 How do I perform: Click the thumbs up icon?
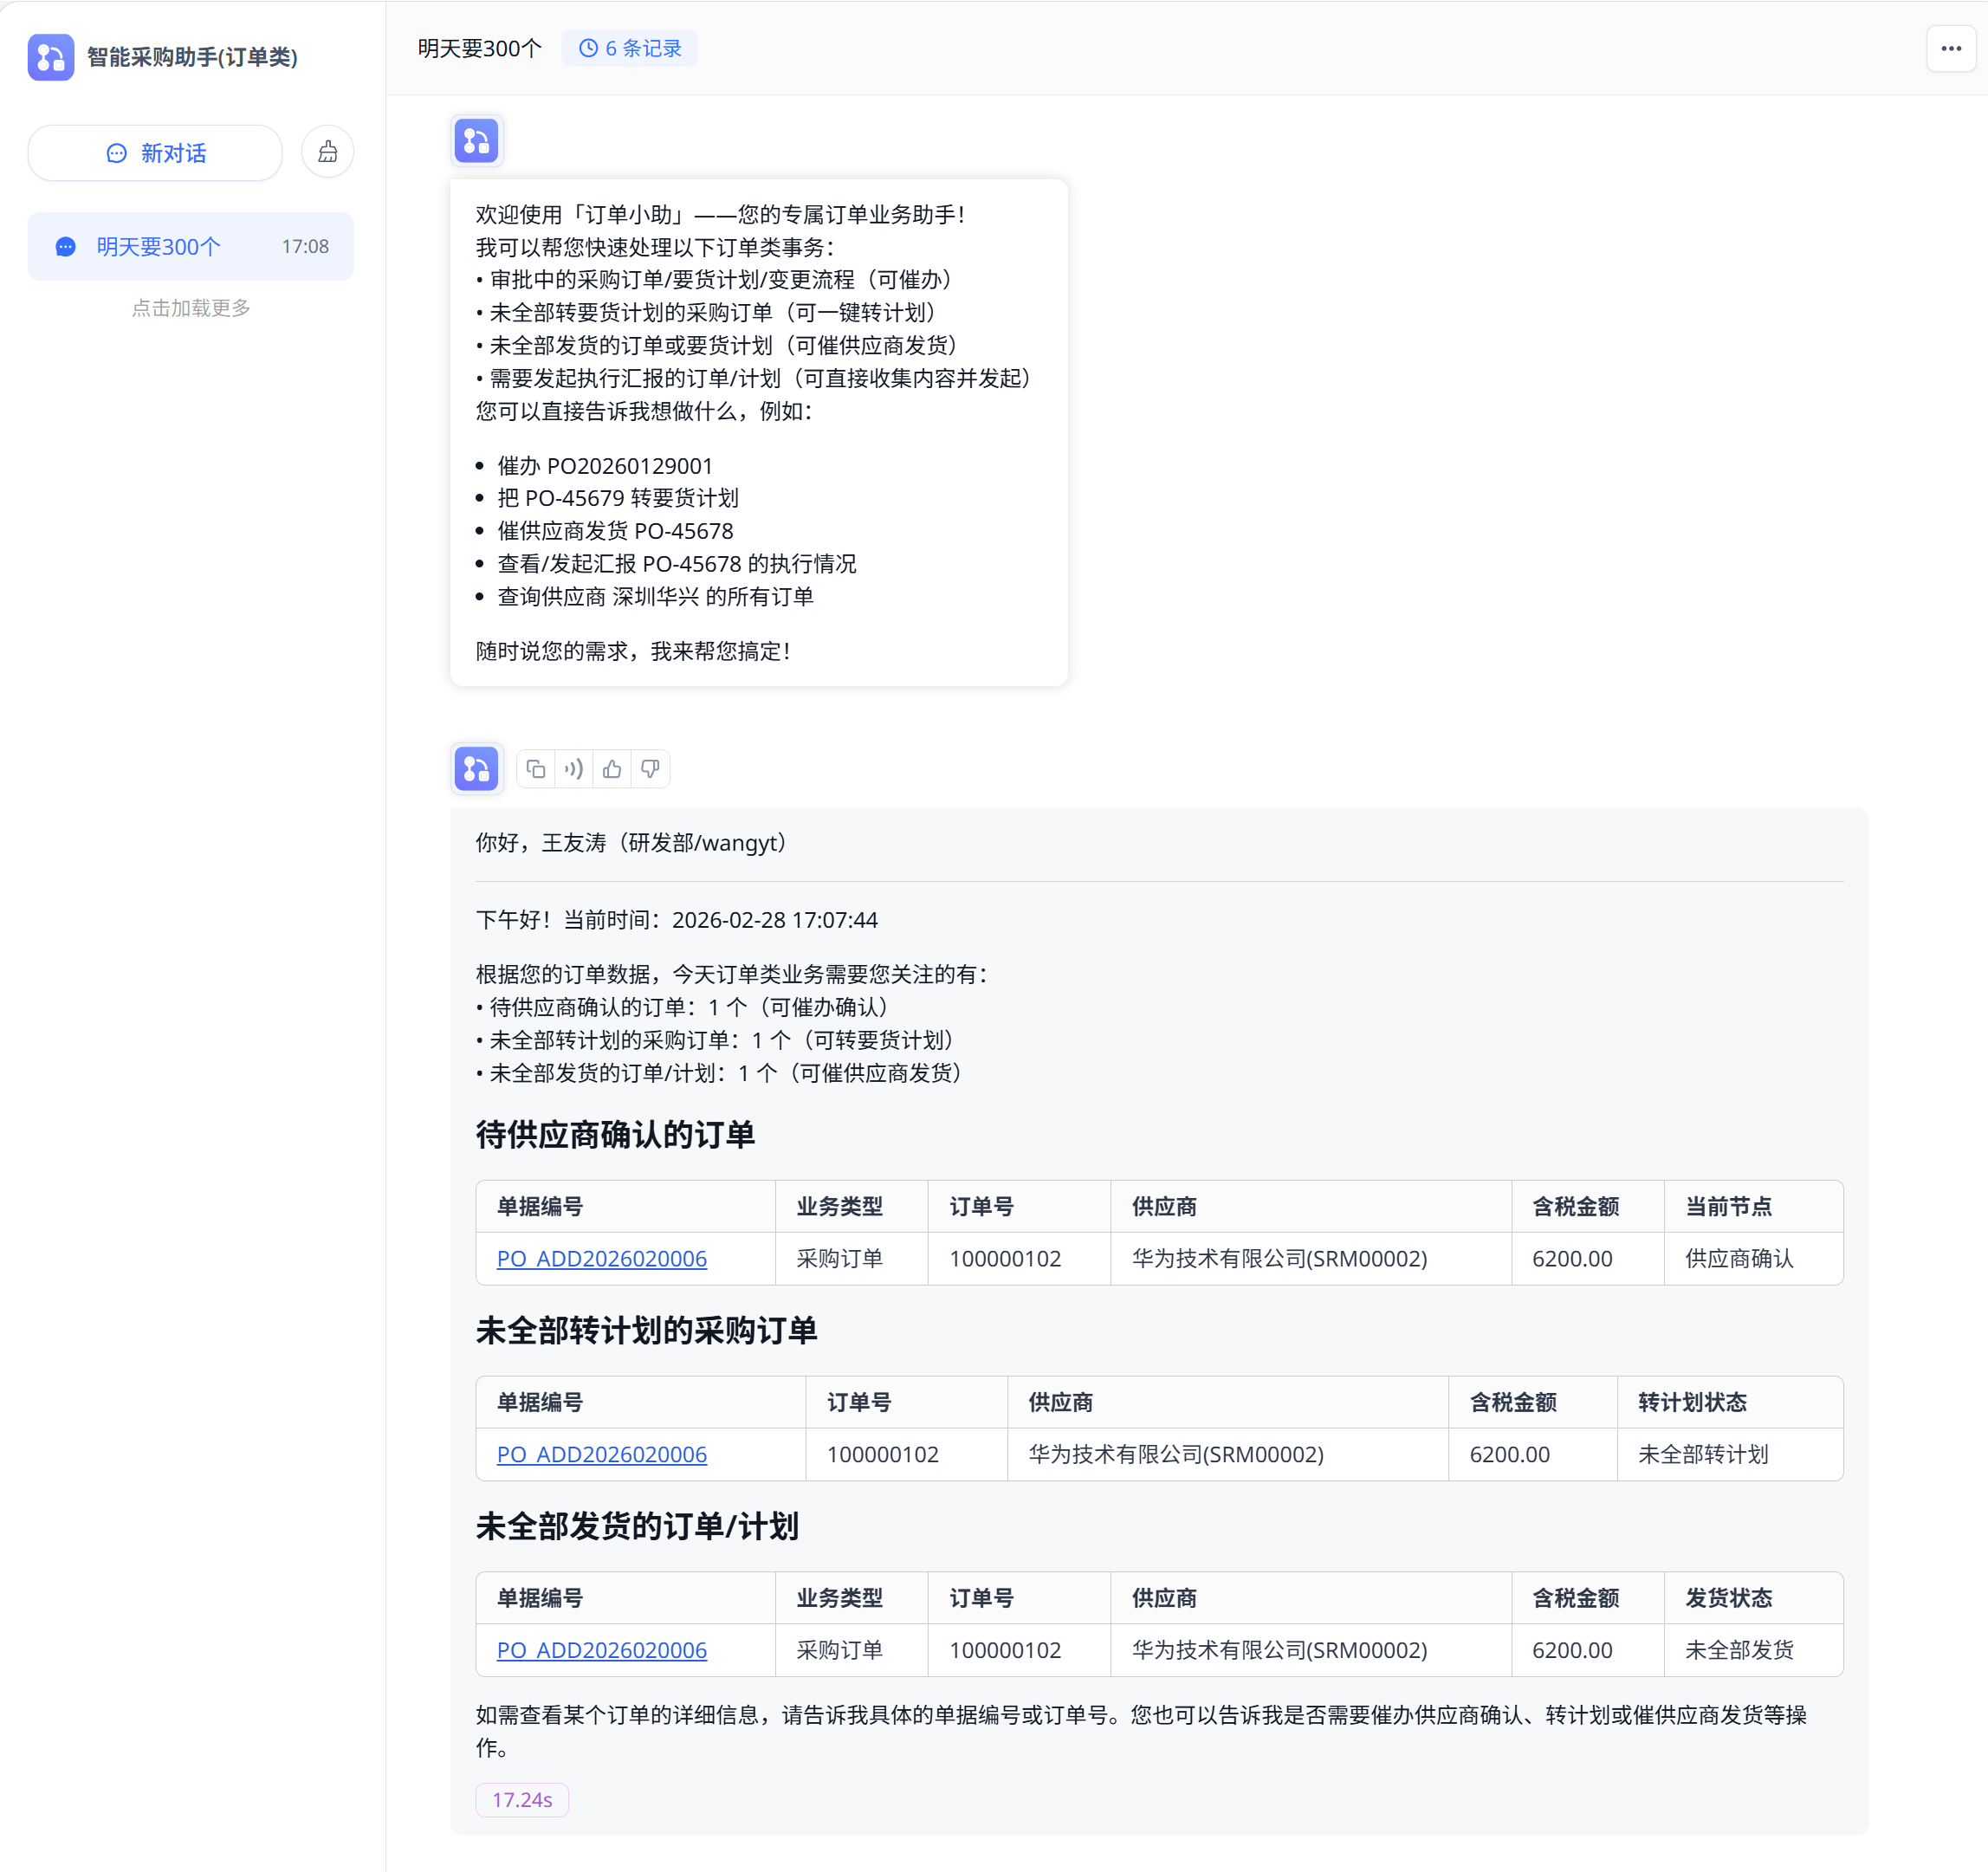click(612, 769)
